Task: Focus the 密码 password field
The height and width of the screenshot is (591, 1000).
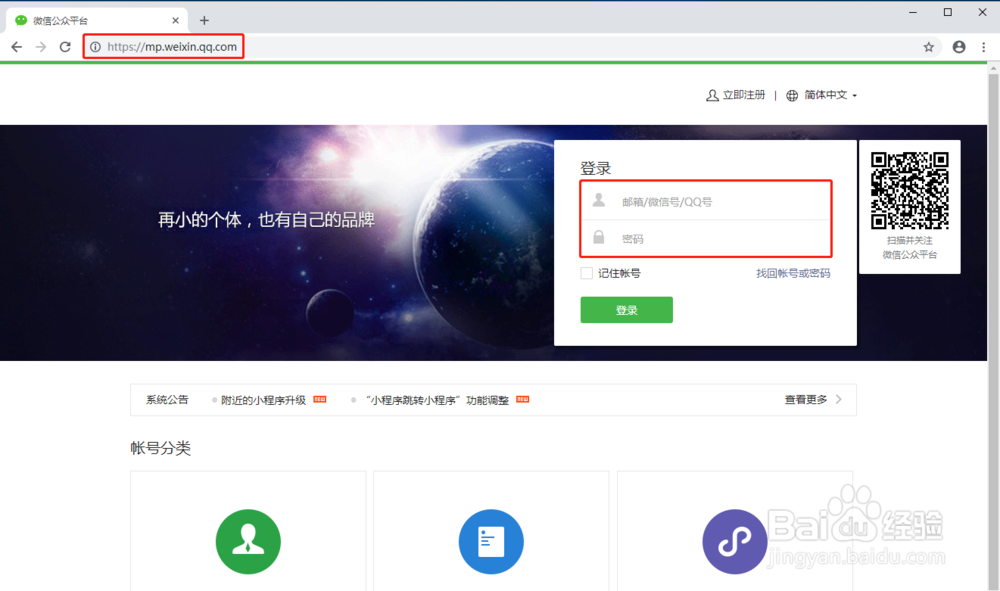Action: (x=706, y=238)
